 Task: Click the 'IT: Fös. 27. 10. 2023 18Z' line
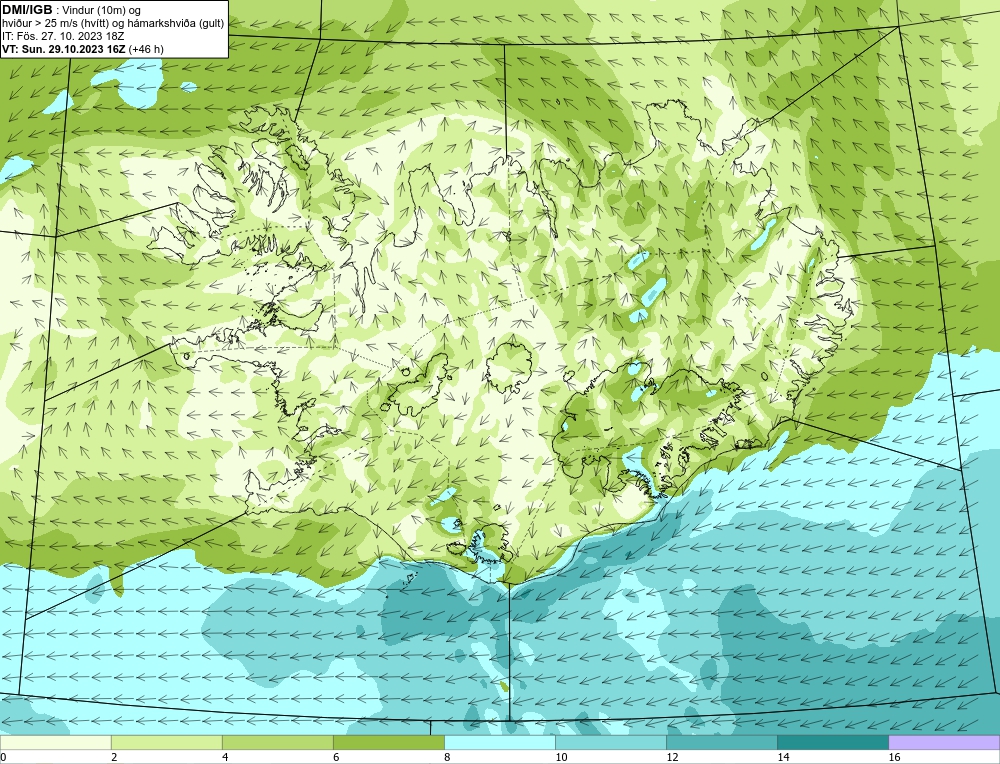pyautogui.click(x=63, y=36)
